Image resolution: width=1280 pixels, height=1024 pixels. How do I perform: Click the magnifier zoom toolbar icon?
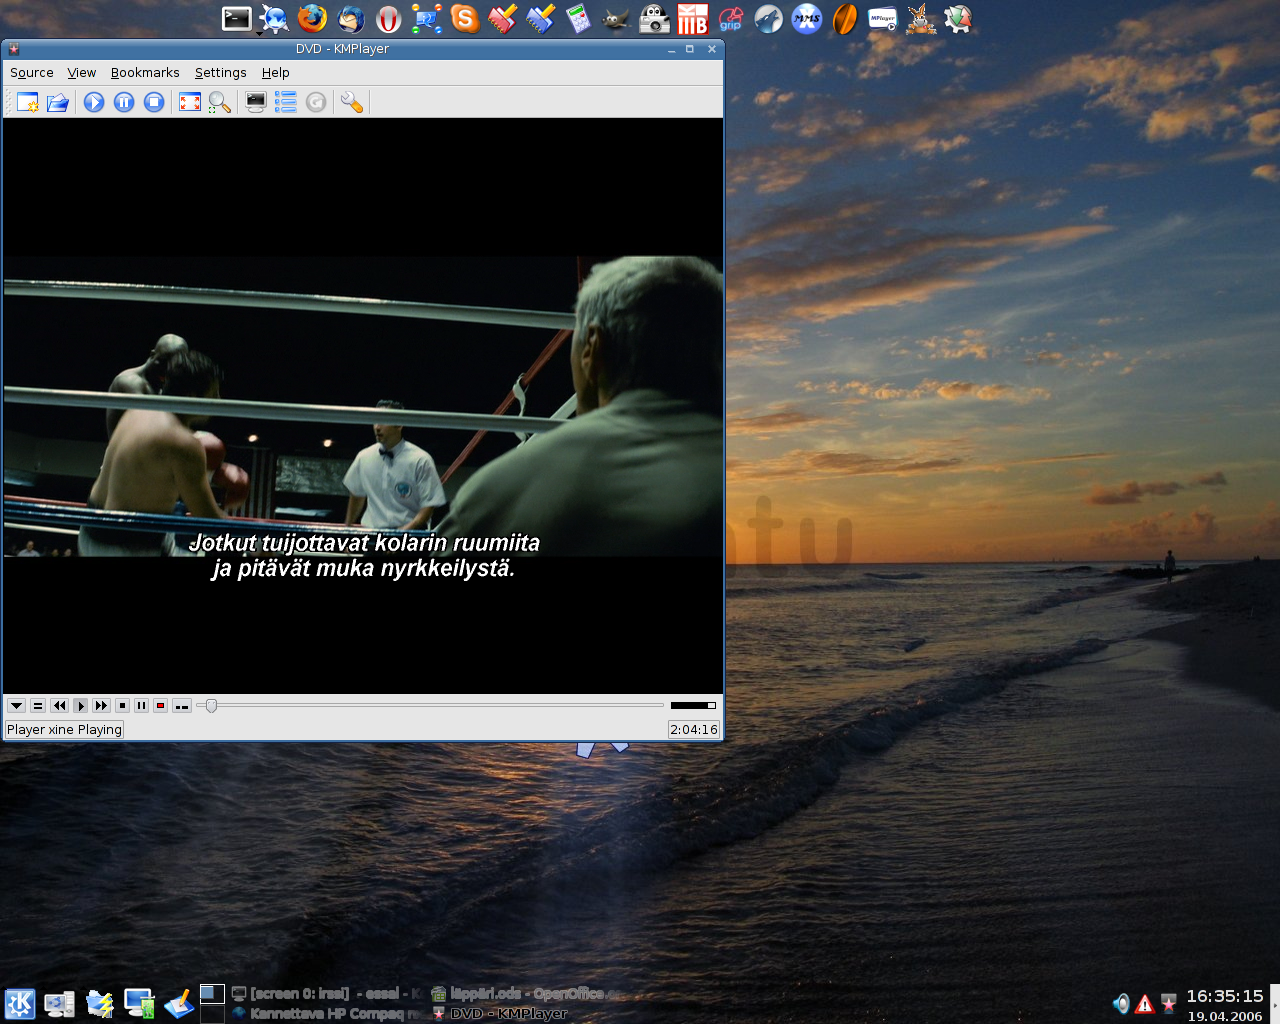coord(220,102)
